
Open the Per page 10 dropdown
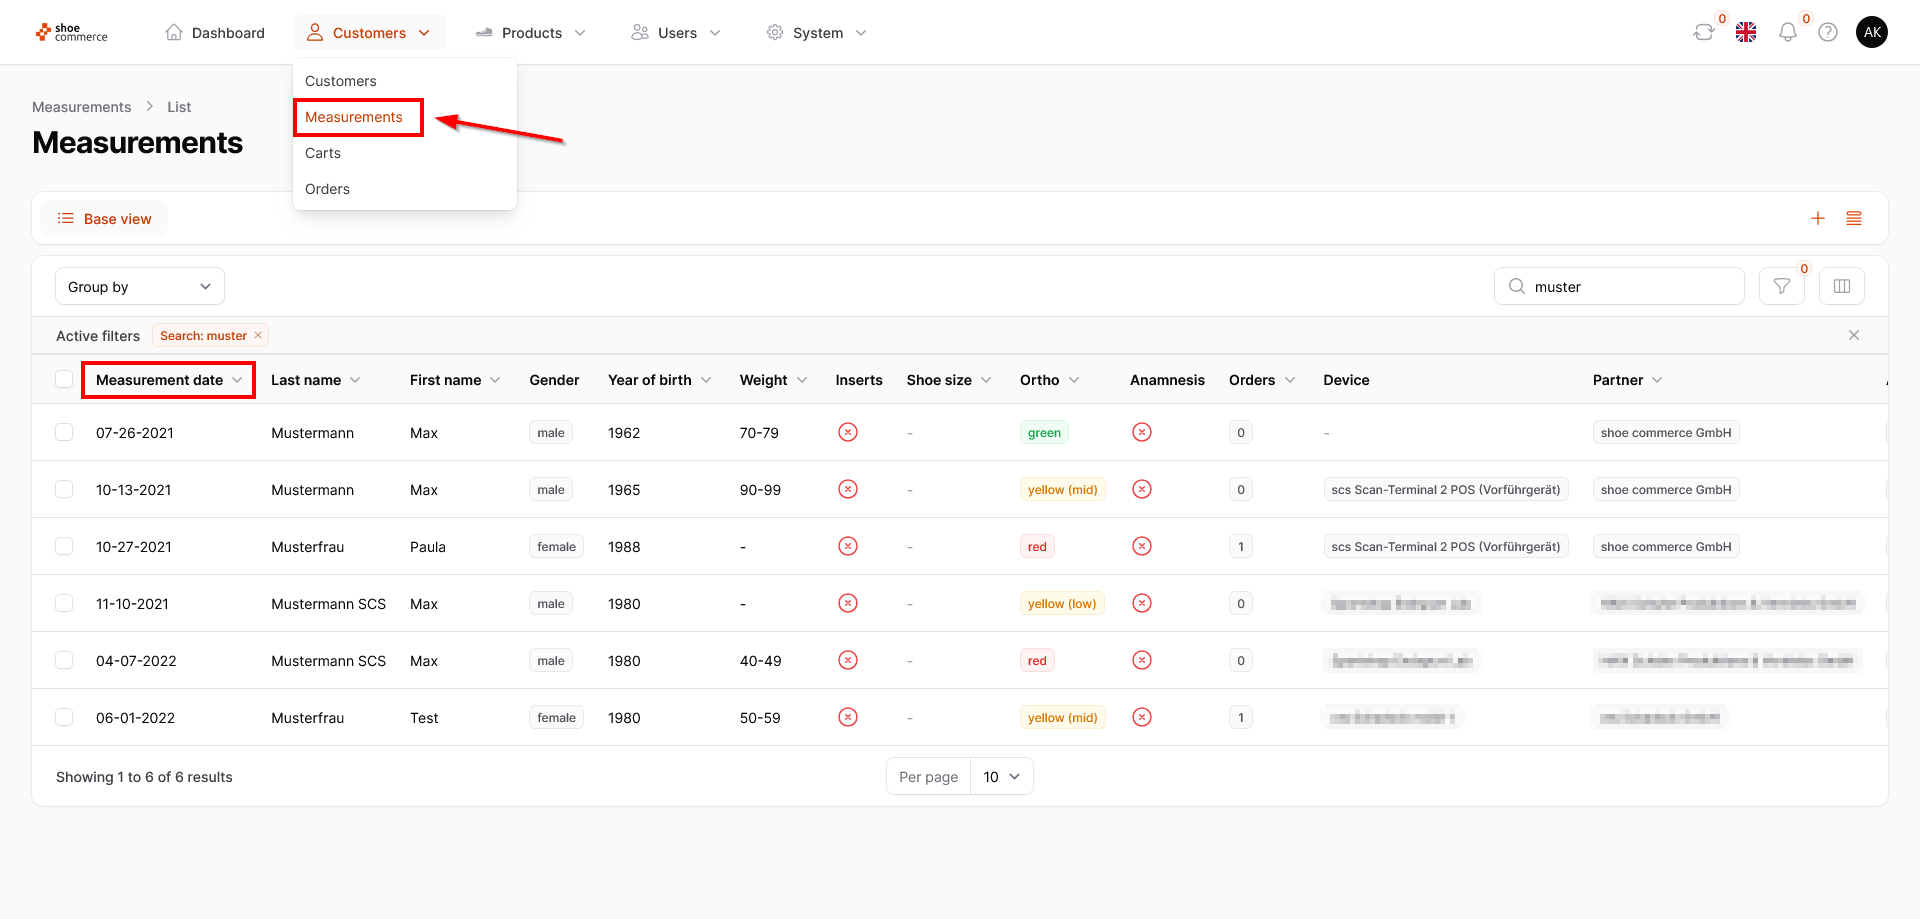[x=1002, y=776]
